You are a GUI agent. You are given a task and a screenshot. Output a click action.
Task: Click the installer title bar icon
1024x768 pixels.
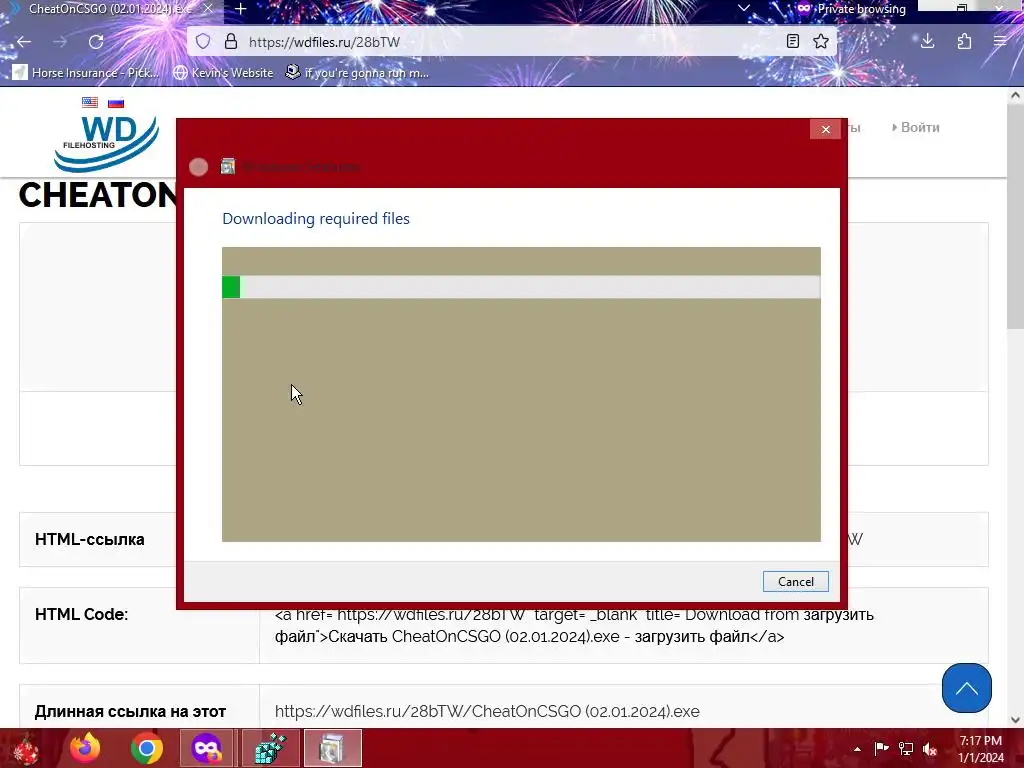pyautogui.click(x=227, y=167)
